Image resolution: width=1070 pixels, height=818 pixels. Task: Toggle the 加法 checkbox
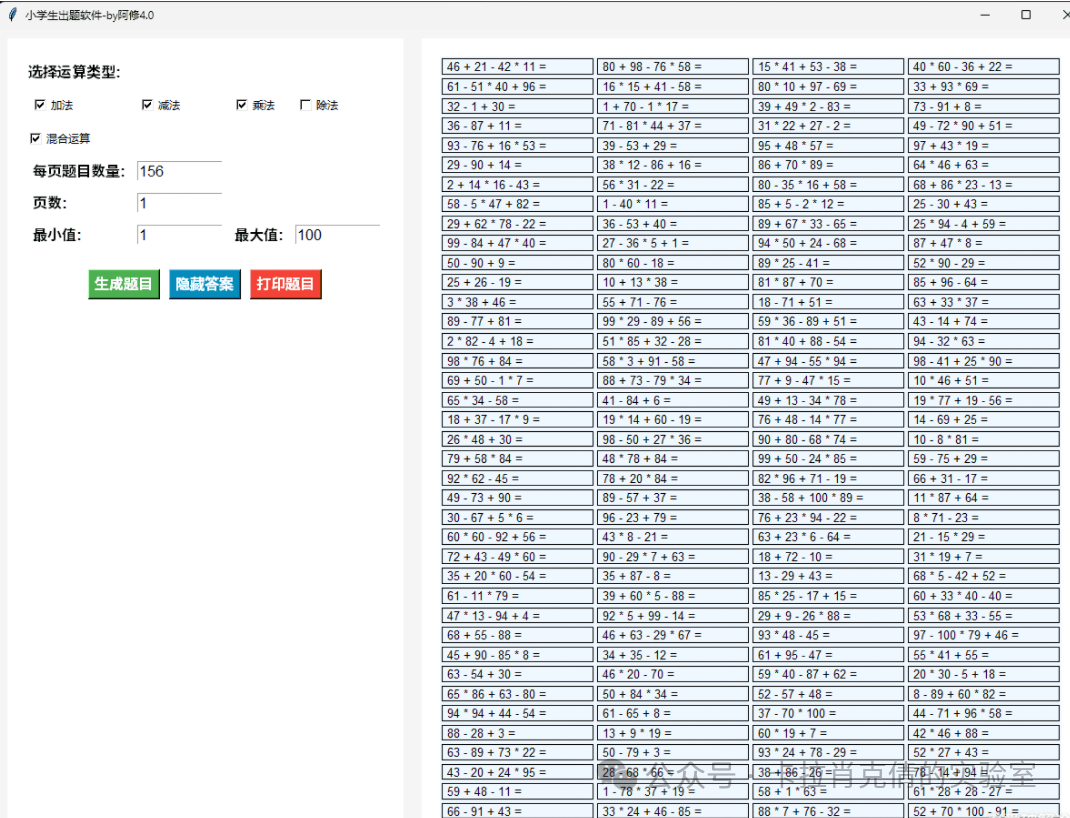[40, 105]
